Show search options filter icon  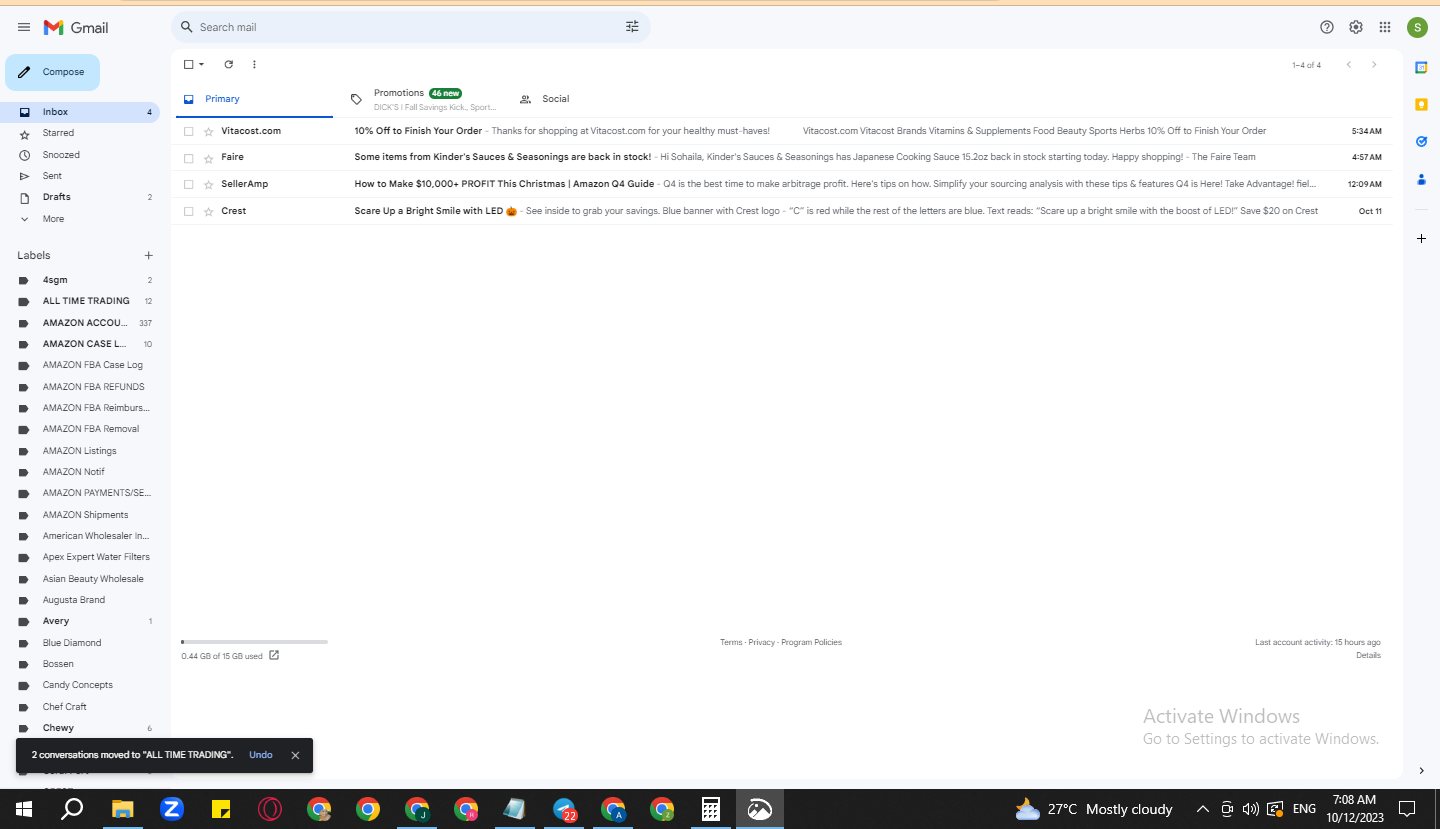click(x=632, y=27)
